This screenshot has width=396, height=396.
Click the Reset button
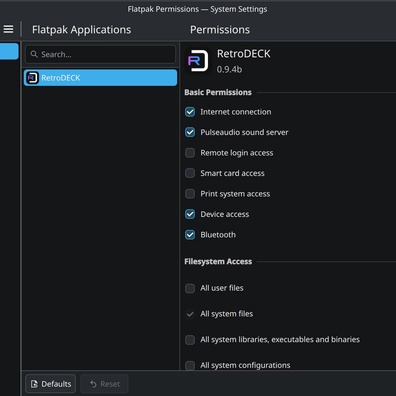tap(104, 384)
